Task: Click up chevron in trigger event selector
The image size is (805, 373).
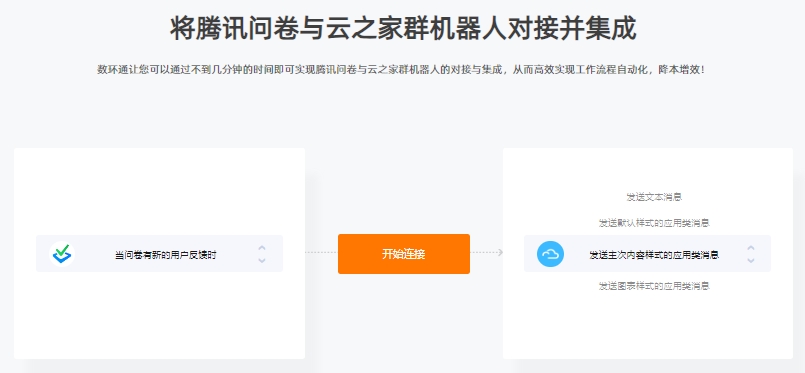Action: [x=262, y=248]
